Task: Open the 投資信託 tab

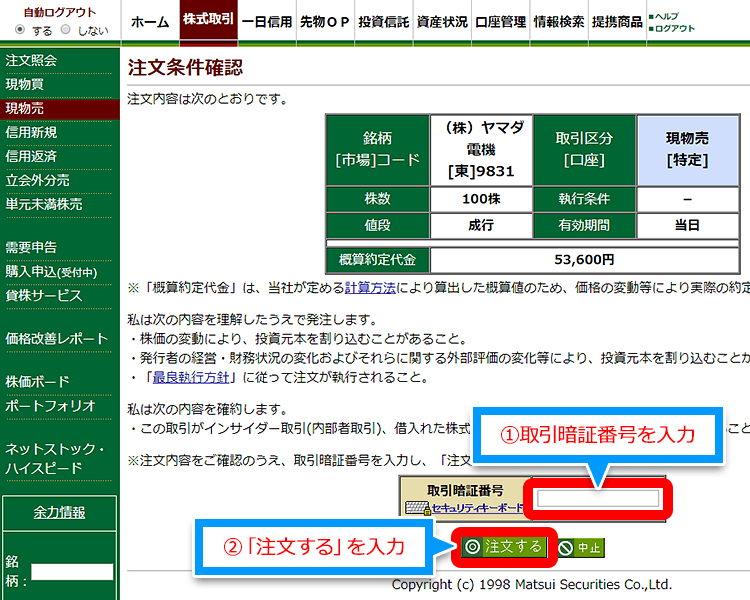Action: tap(384, 22)
